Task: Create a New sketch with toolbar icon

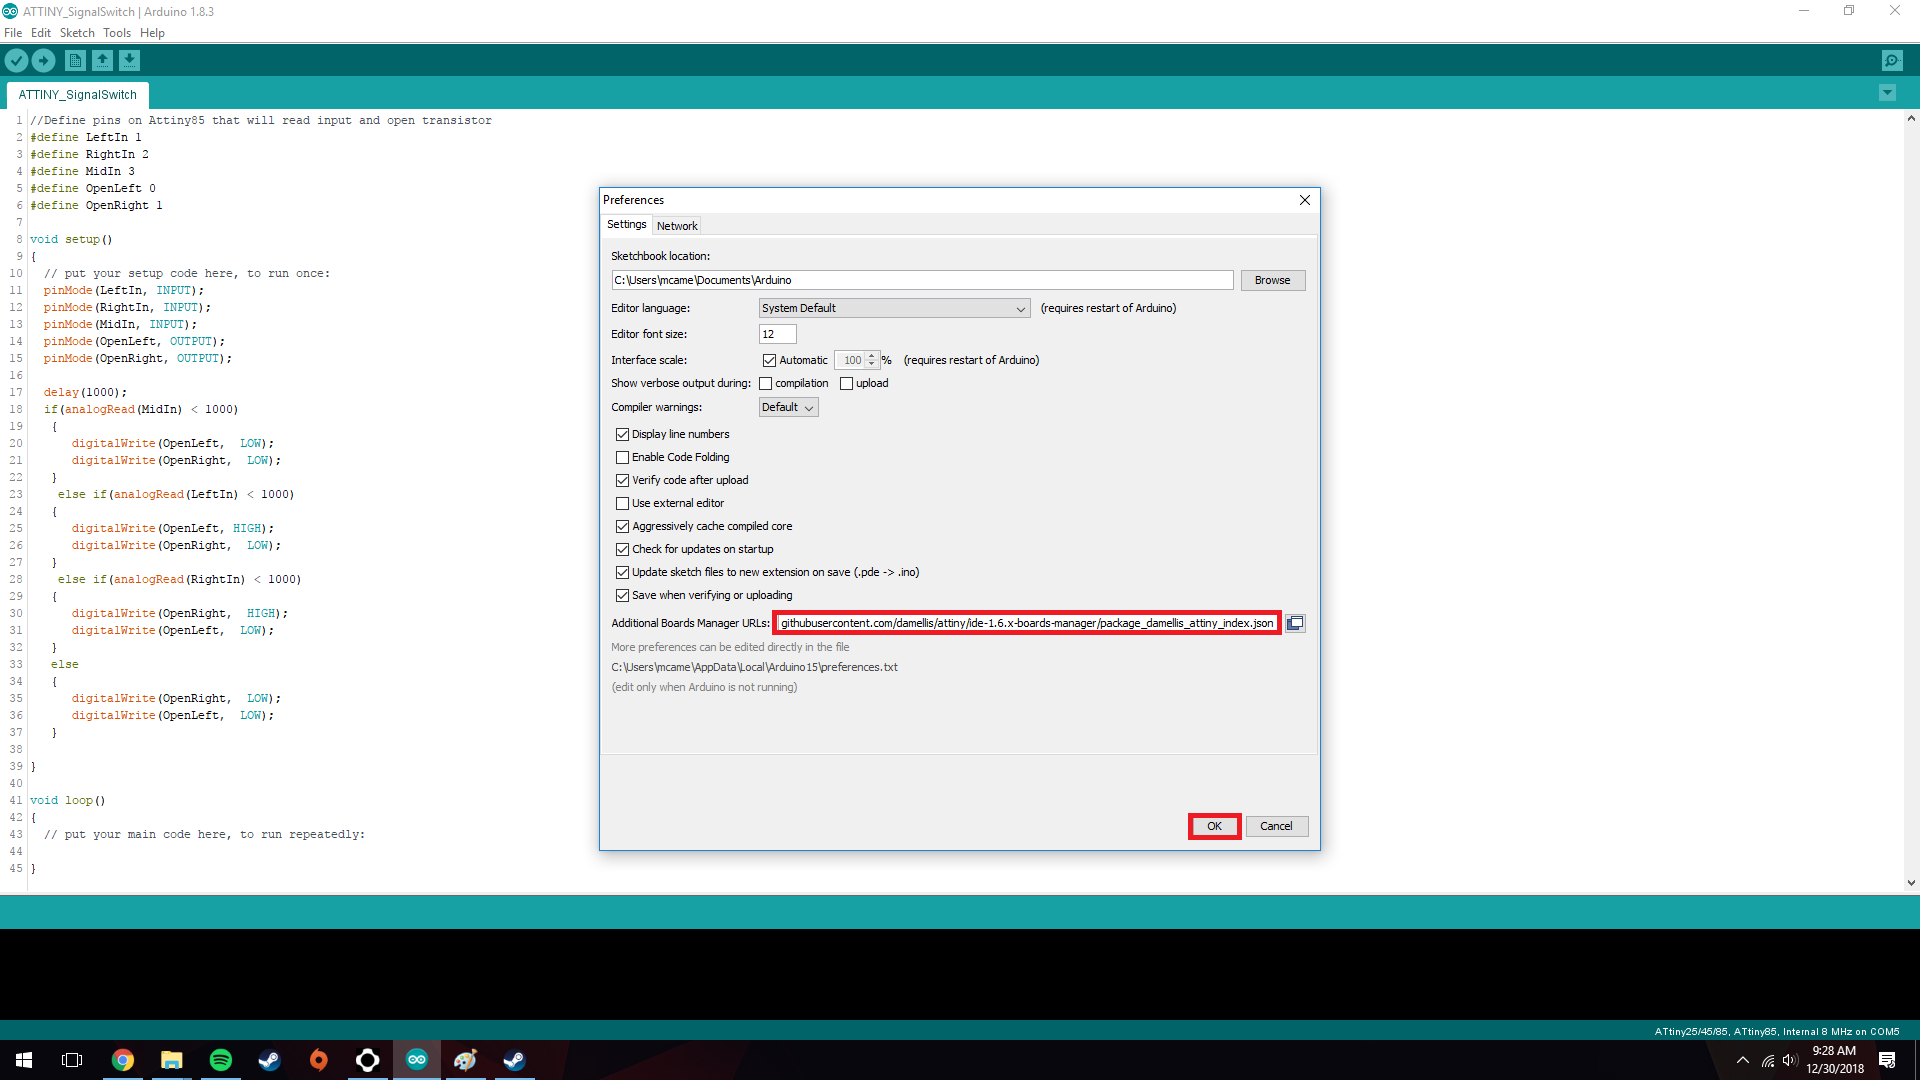Action: (x=75, y=61)
